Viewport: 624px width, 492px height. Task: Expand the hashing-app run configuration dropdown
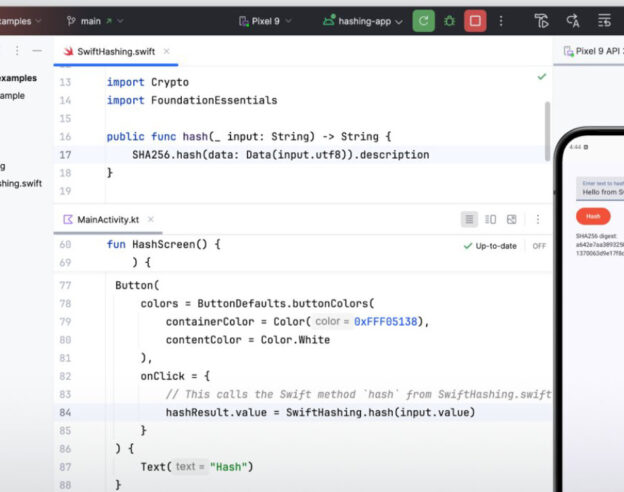(370, 20)
